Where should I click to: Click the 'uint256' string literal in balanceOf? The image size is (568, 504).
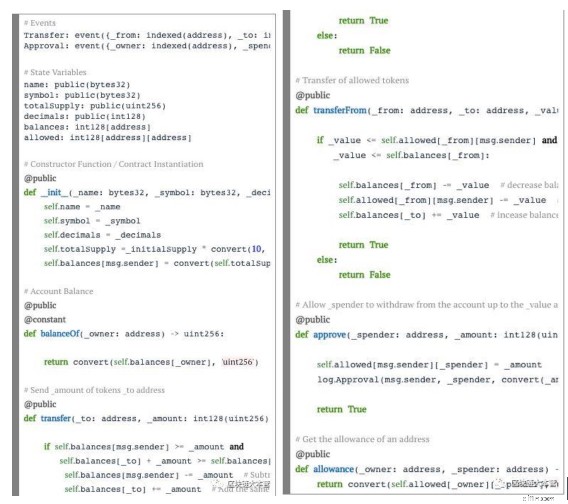click(x=238, y=362)
